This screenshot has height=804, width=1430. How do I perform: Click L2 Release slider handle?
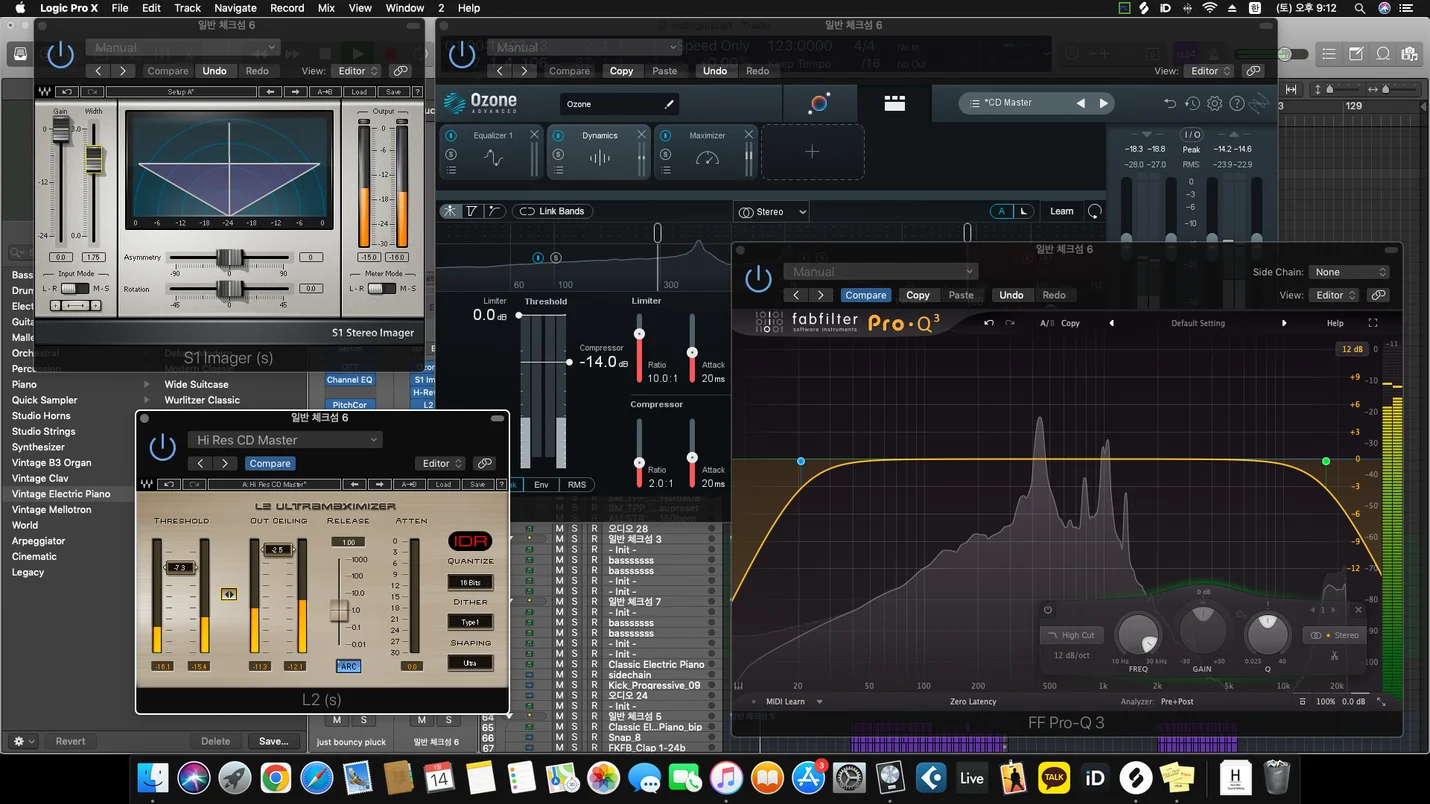pos(339,610)
